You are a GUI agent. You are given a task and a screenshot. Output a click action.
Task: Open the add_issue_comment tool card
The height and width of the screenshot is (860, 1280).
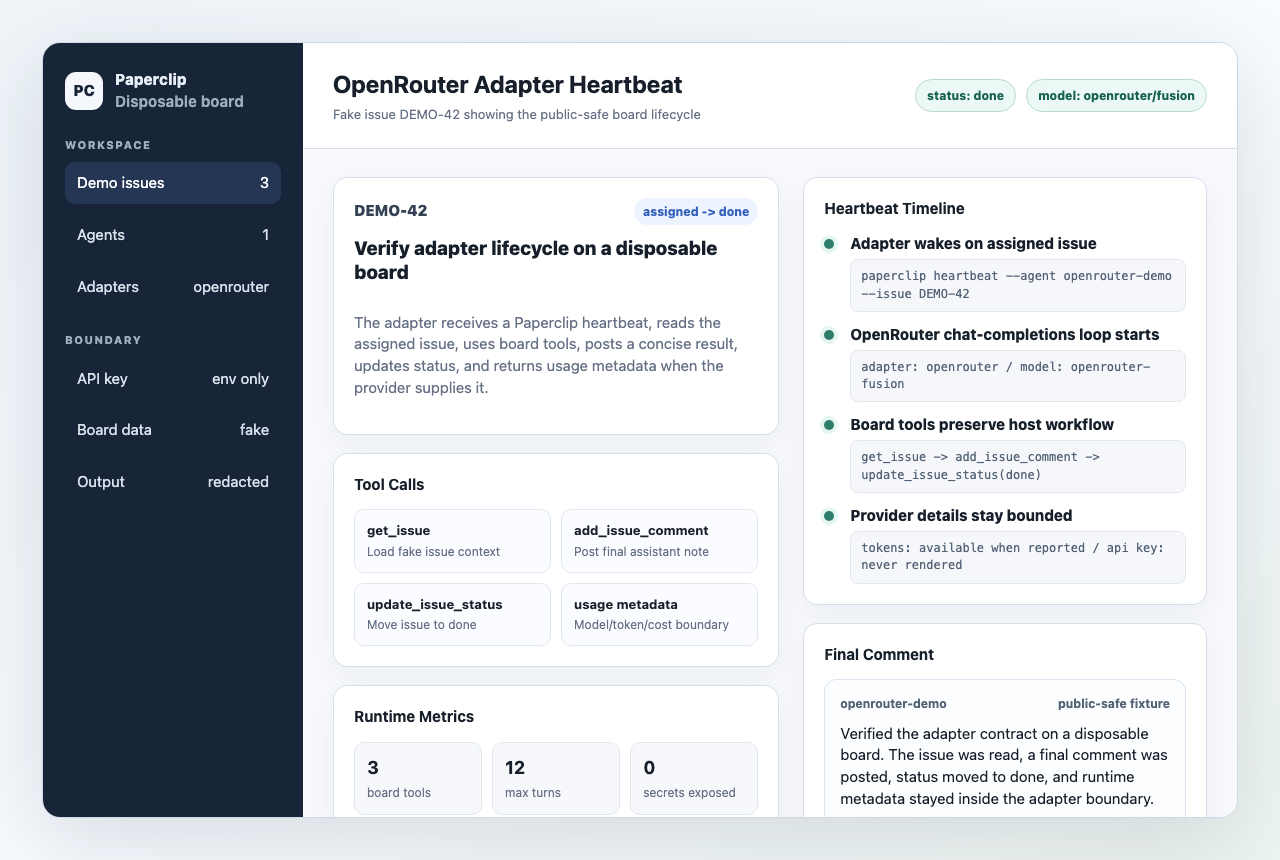[659, 541]
